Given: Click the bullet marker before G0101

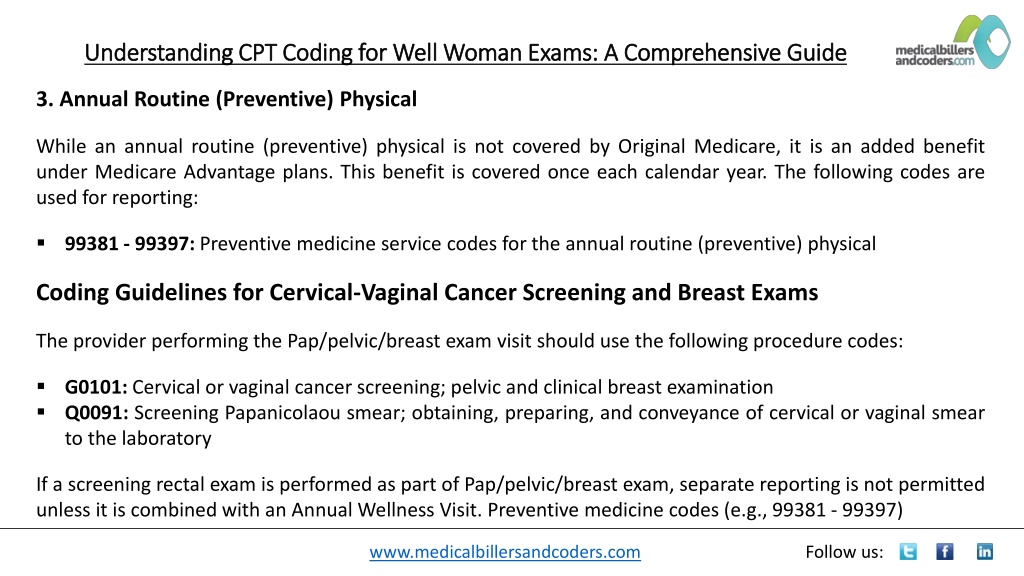Looking at the screenshot, I should 41,387.
